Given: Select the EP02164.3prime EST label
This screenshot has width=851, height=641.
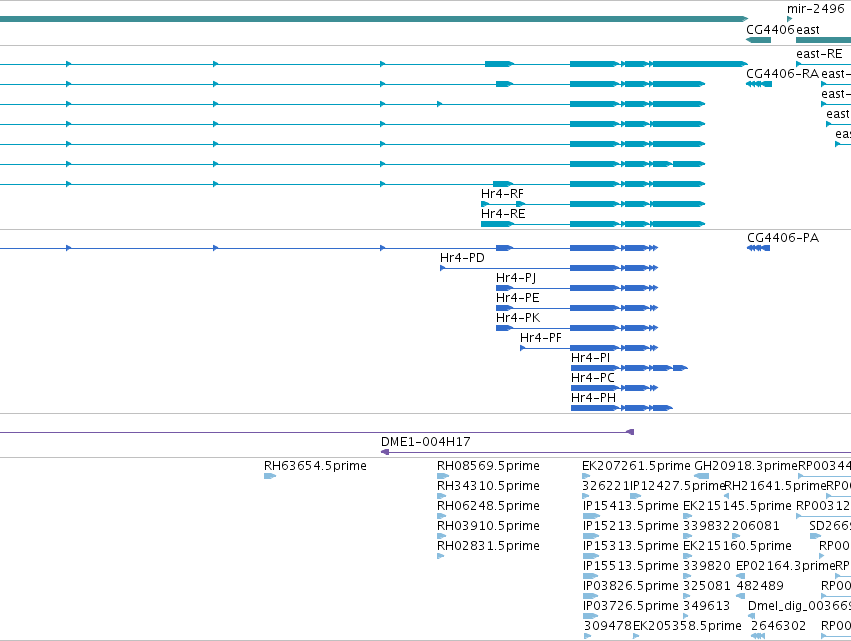Looking at the screenshot, I should tap(785, 566).
